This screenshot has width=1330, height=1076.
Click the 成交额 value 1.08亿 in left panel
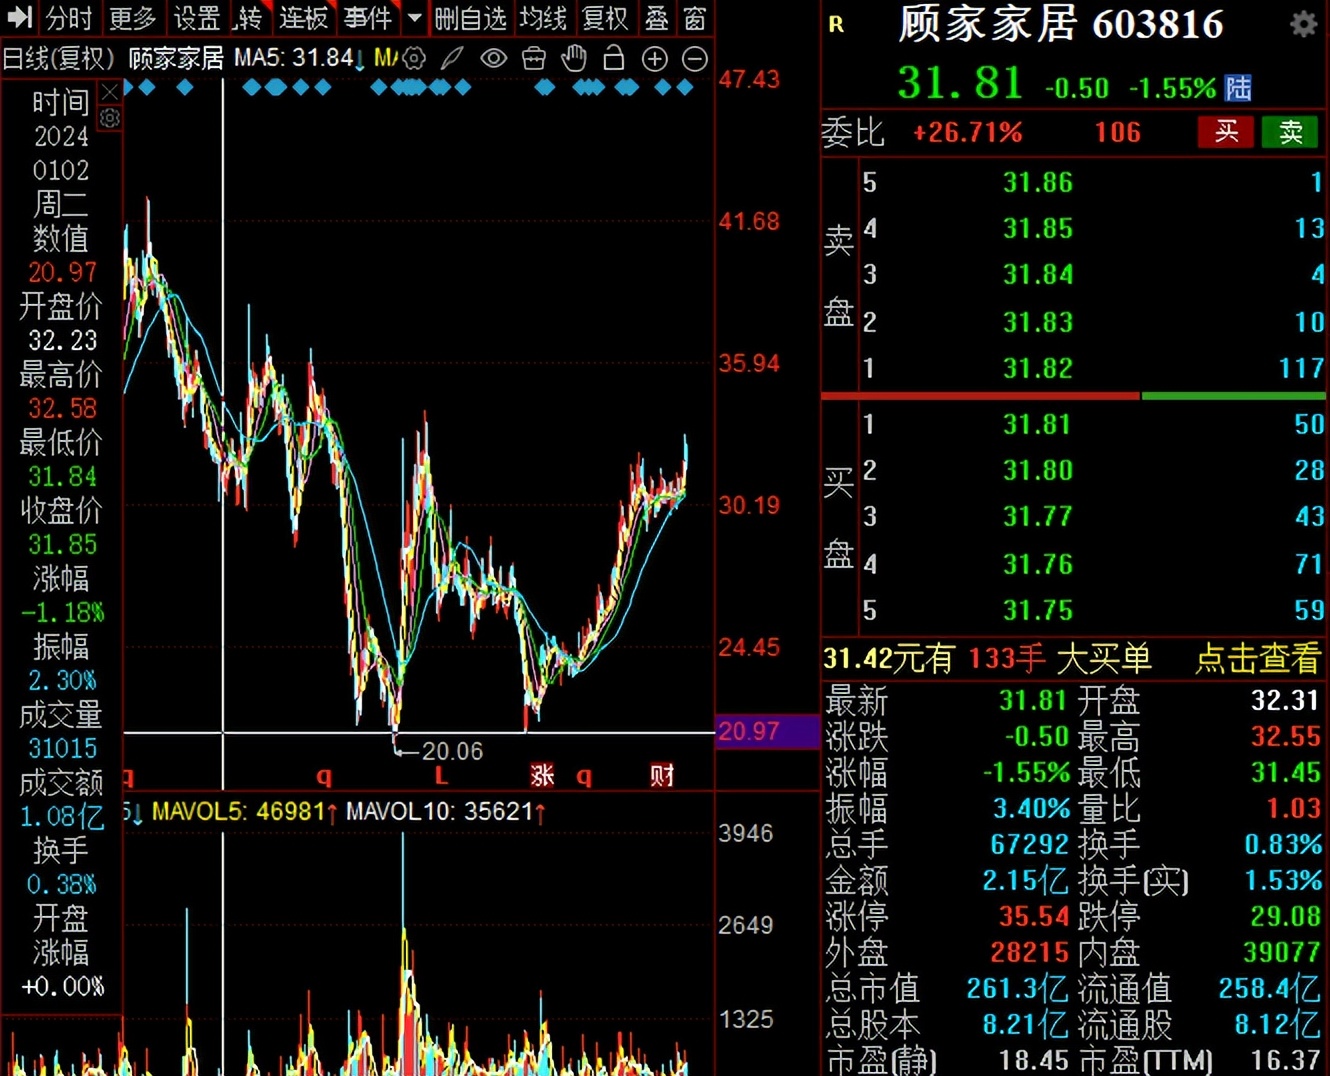pyautogui.click(x=62, y=817)
